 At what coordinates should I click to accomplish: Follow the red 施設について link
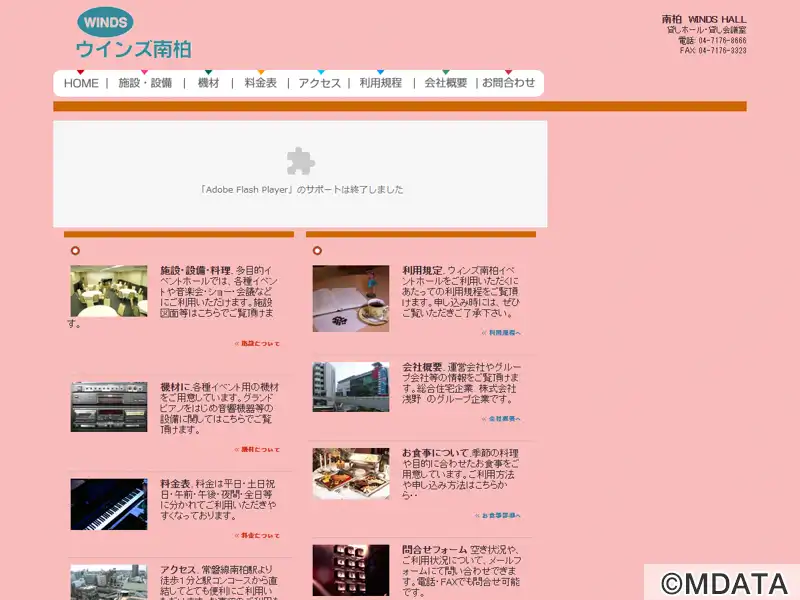pos(257,344)
